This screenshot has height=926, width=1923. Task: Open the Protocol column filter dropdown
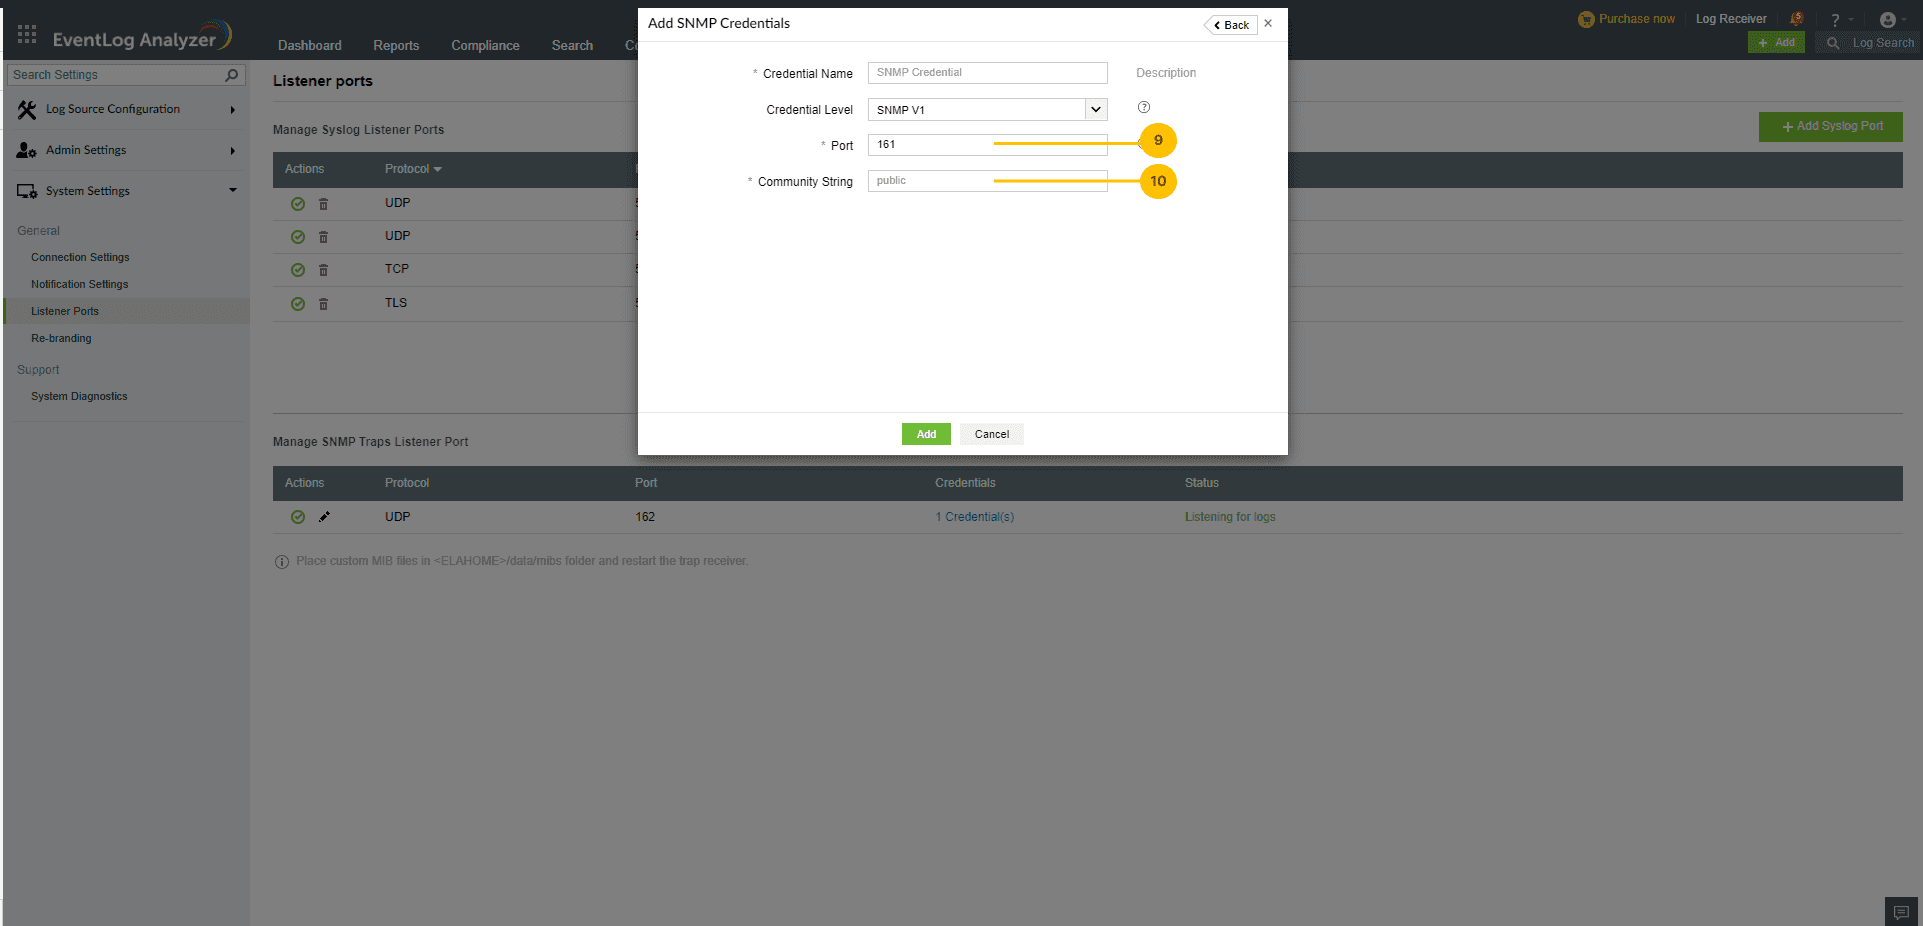point(436,169)
